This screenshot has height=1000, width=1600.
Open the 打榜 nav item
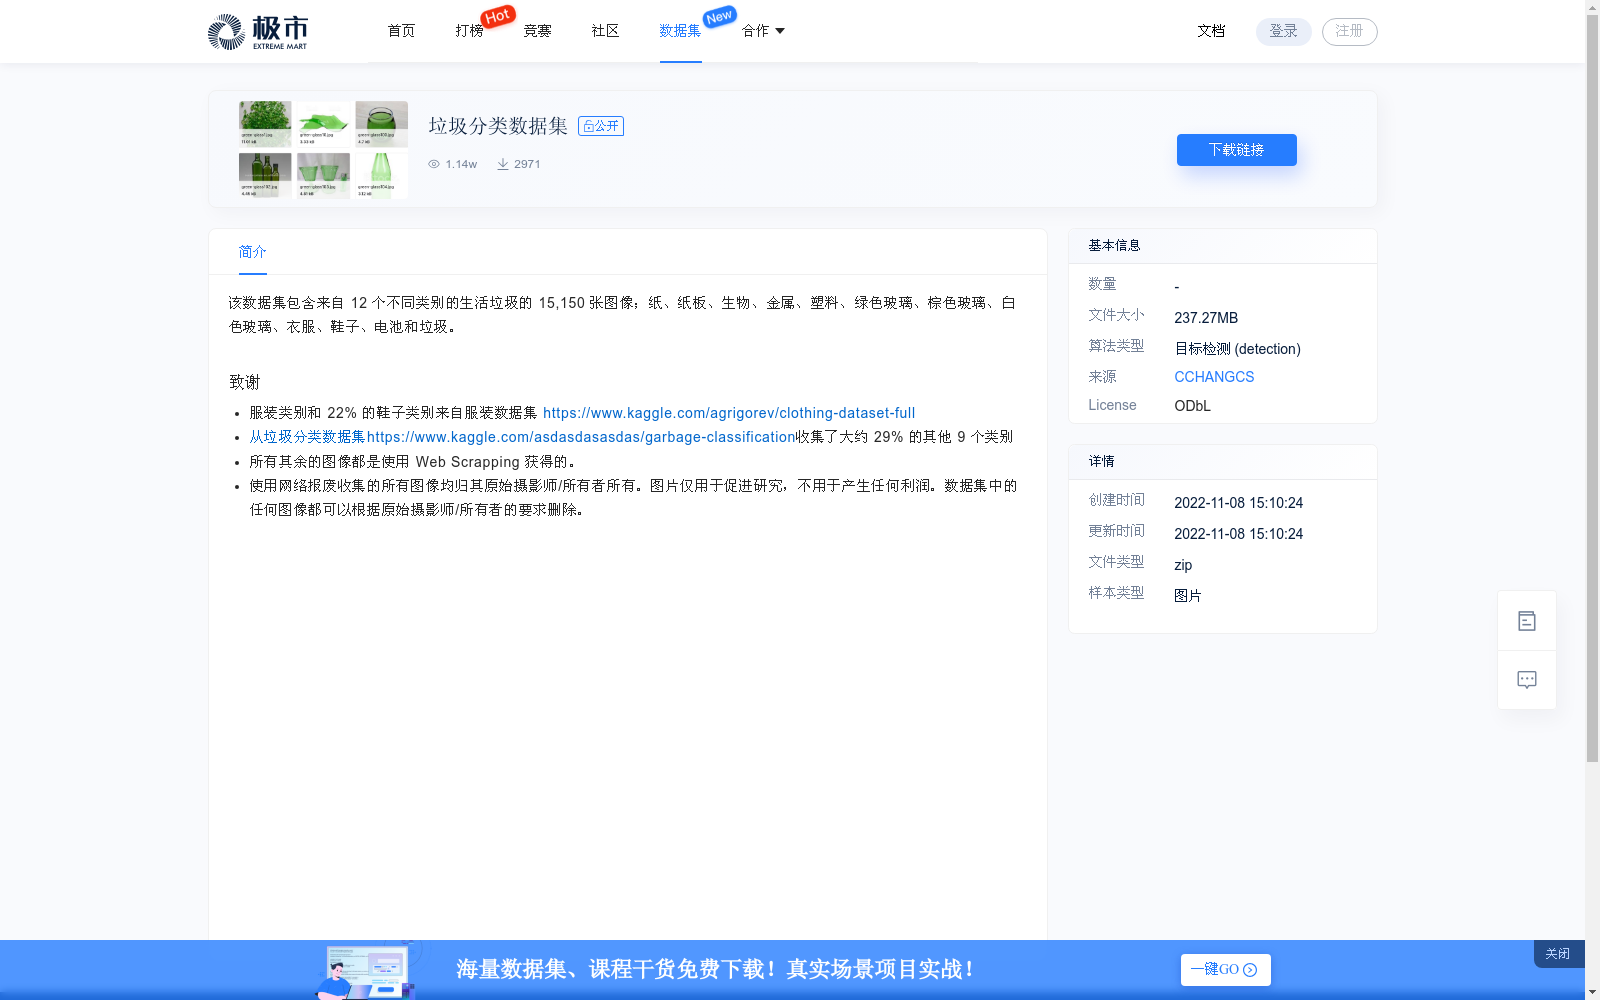469,31
